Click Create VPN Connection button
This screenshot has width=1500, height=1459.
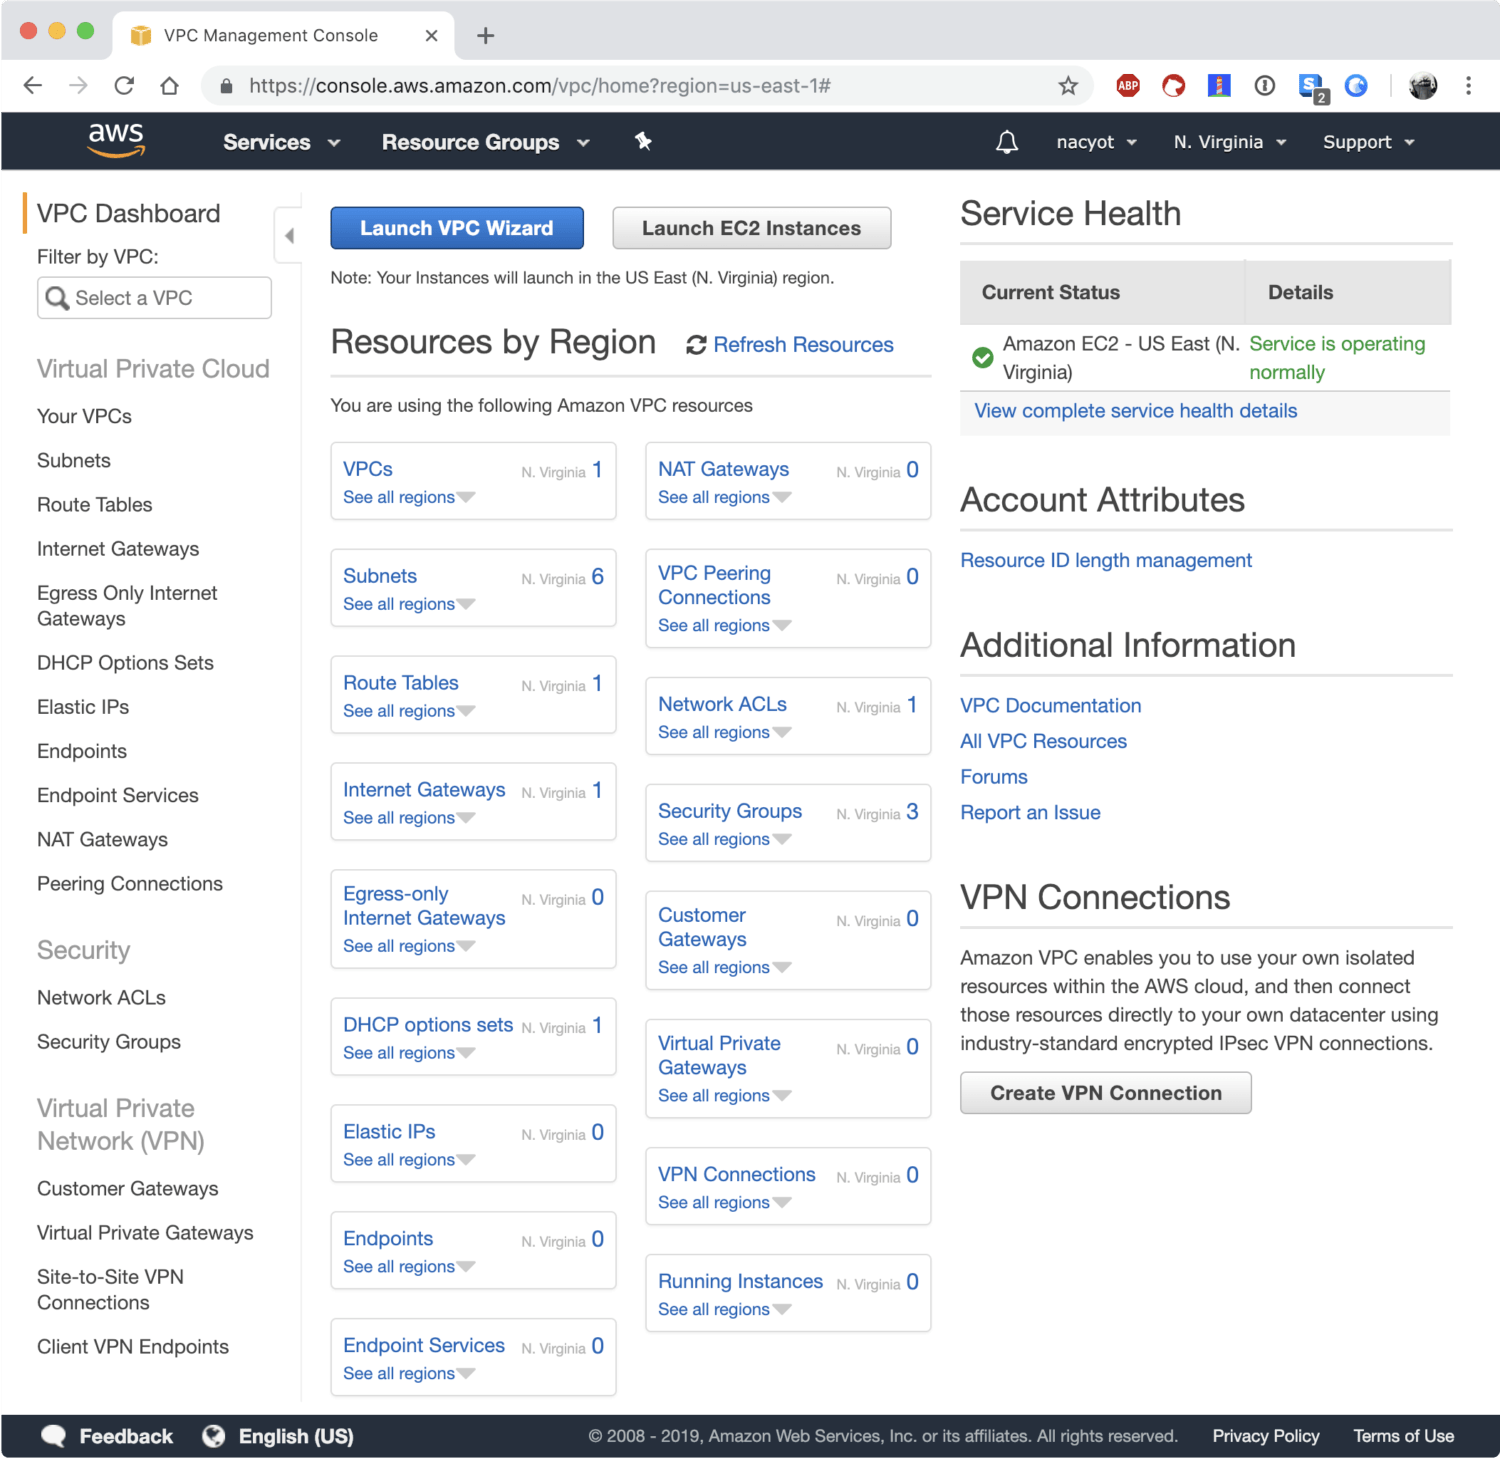click(x=1106, y=1093)
